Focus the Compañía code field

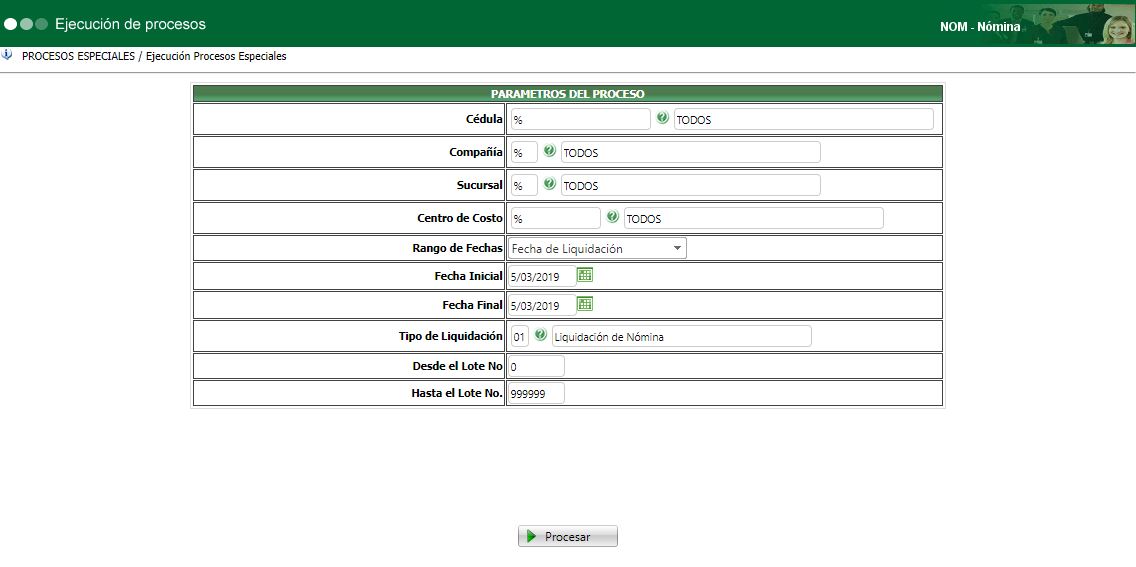523,152
